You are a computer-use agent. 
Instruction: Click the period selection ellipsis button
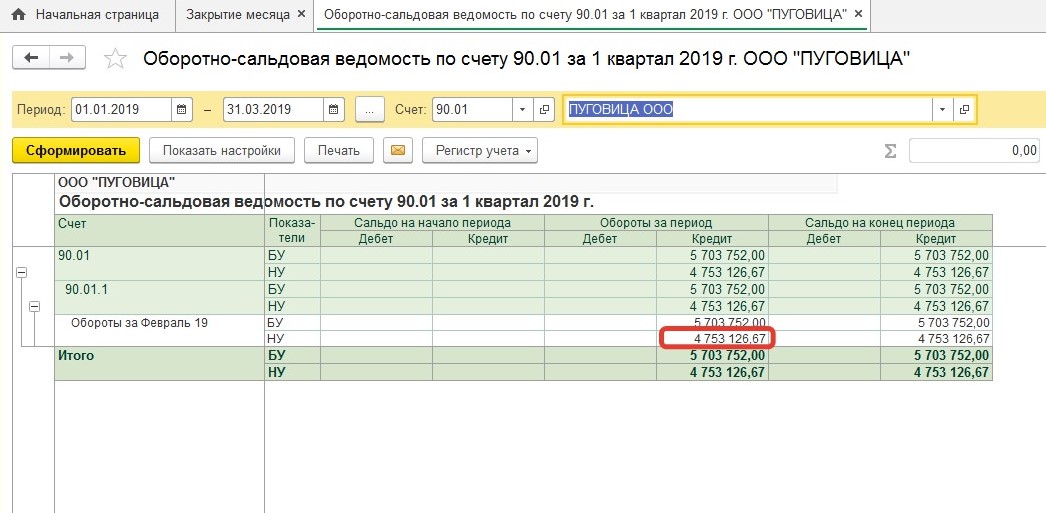(369, 109)
